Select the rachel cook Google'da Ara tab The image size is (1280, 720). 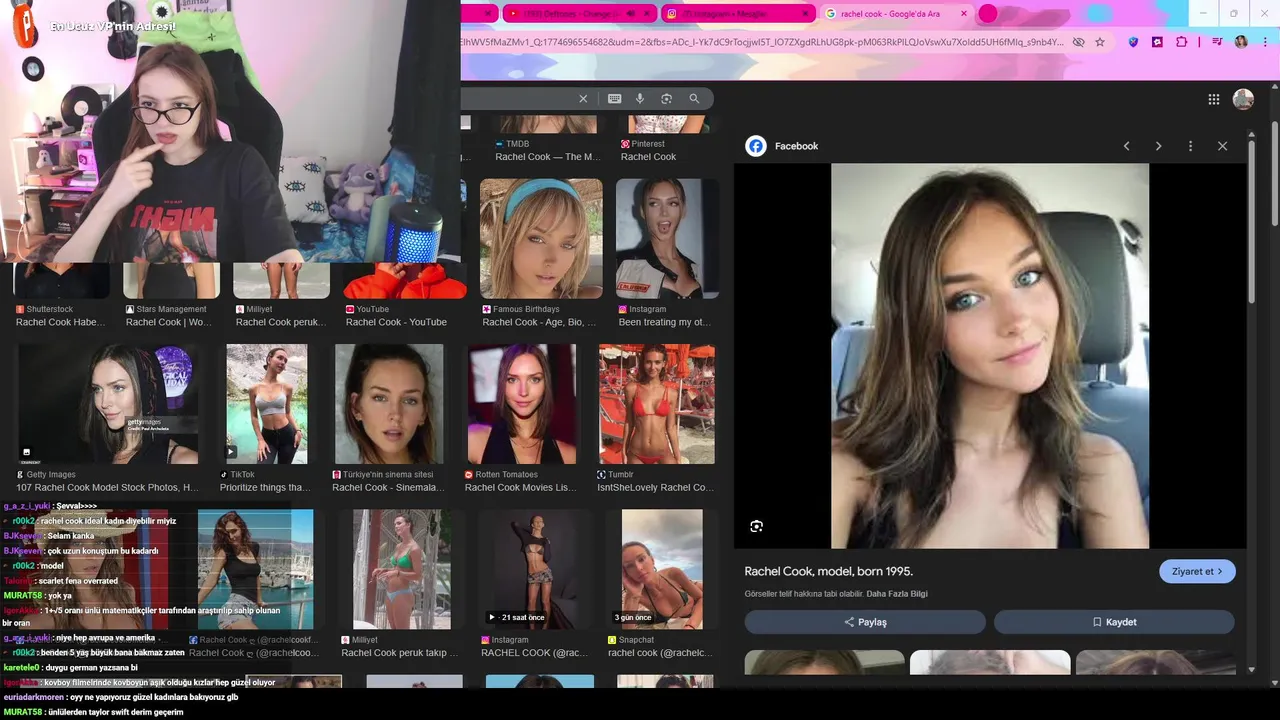895,14
